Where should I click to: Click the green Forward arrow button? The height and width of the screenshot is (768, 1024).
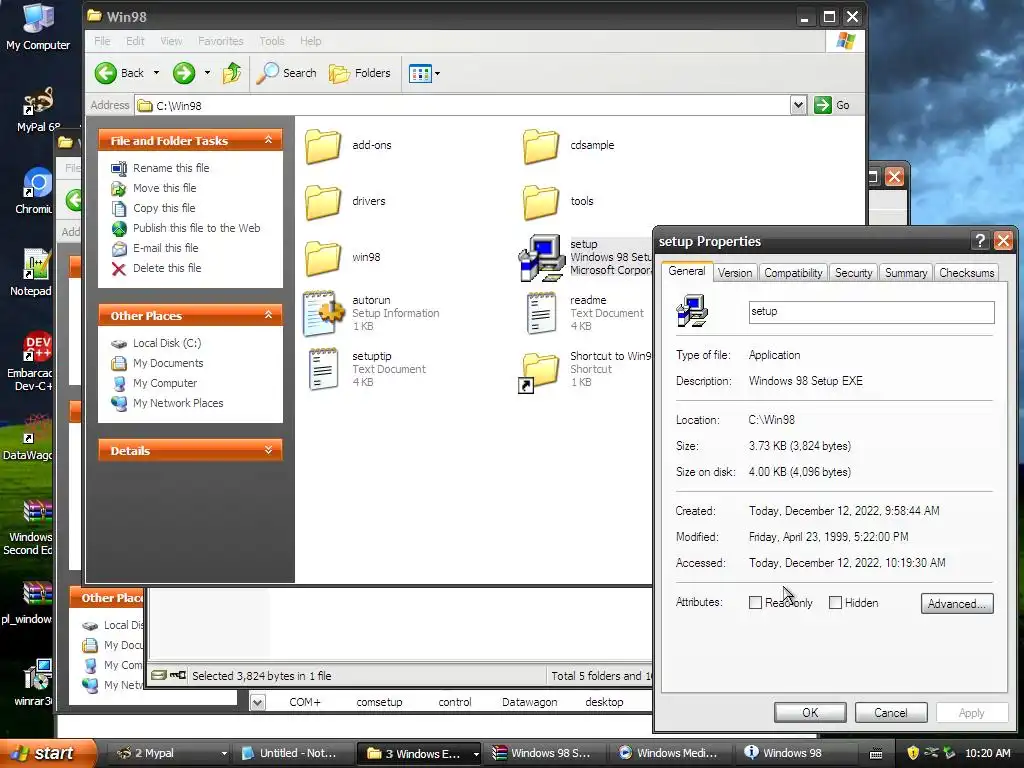pyautogui.click(x=184, y=73)
